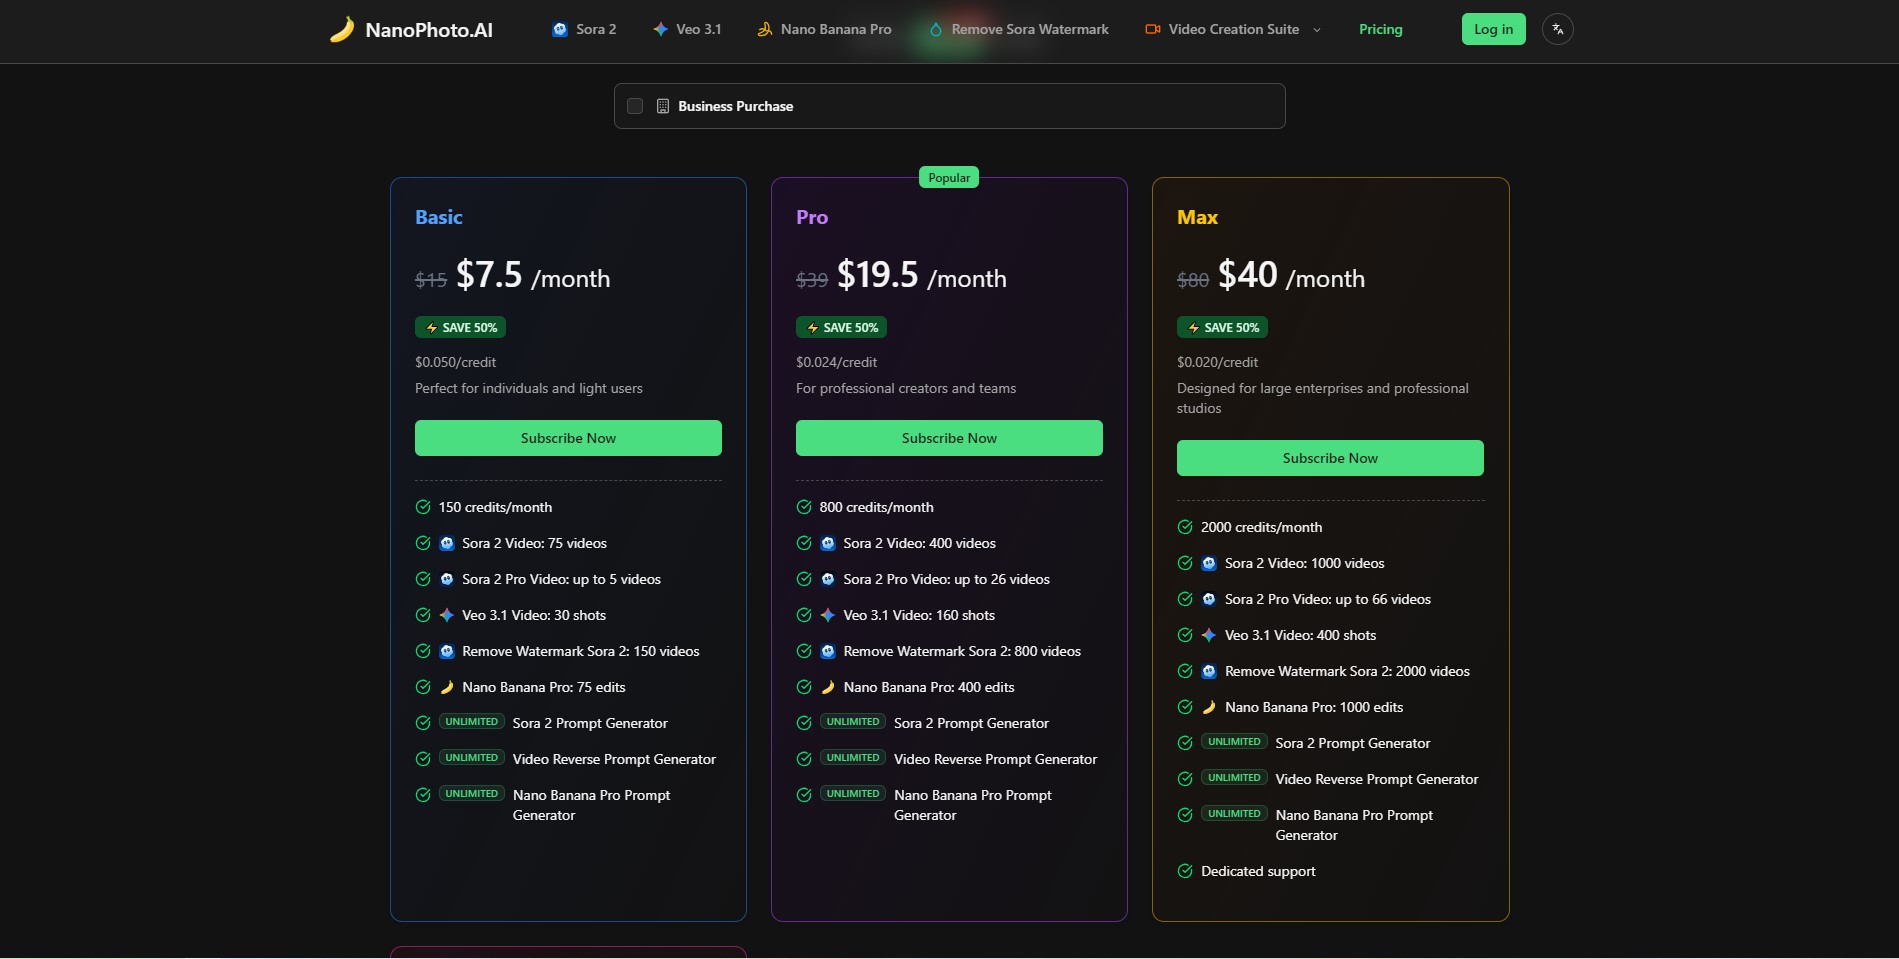The width and height of the screenshot is (1899, 959).
Task: Enable the Business Purchase checkbox
Action: click(x=634, y=105)
